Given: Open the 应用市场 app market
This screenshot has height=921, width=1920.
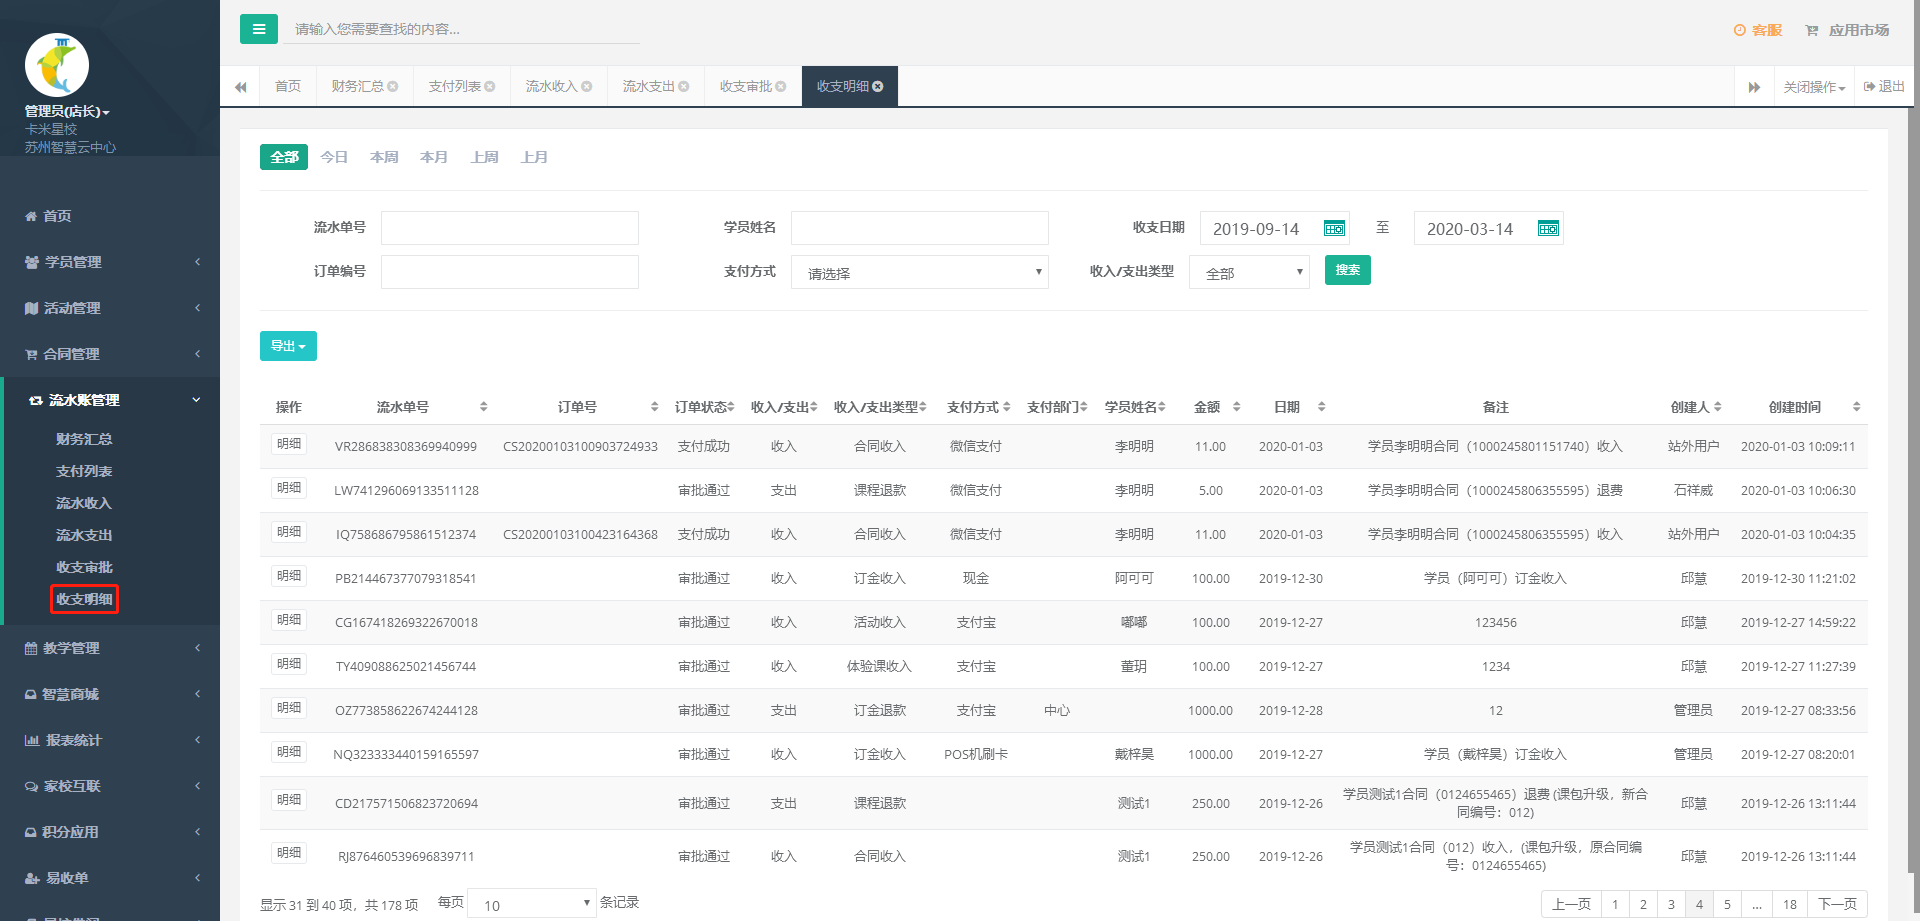Looking at the screenshot, I should pyautogui.click(x=1847, y=30).
